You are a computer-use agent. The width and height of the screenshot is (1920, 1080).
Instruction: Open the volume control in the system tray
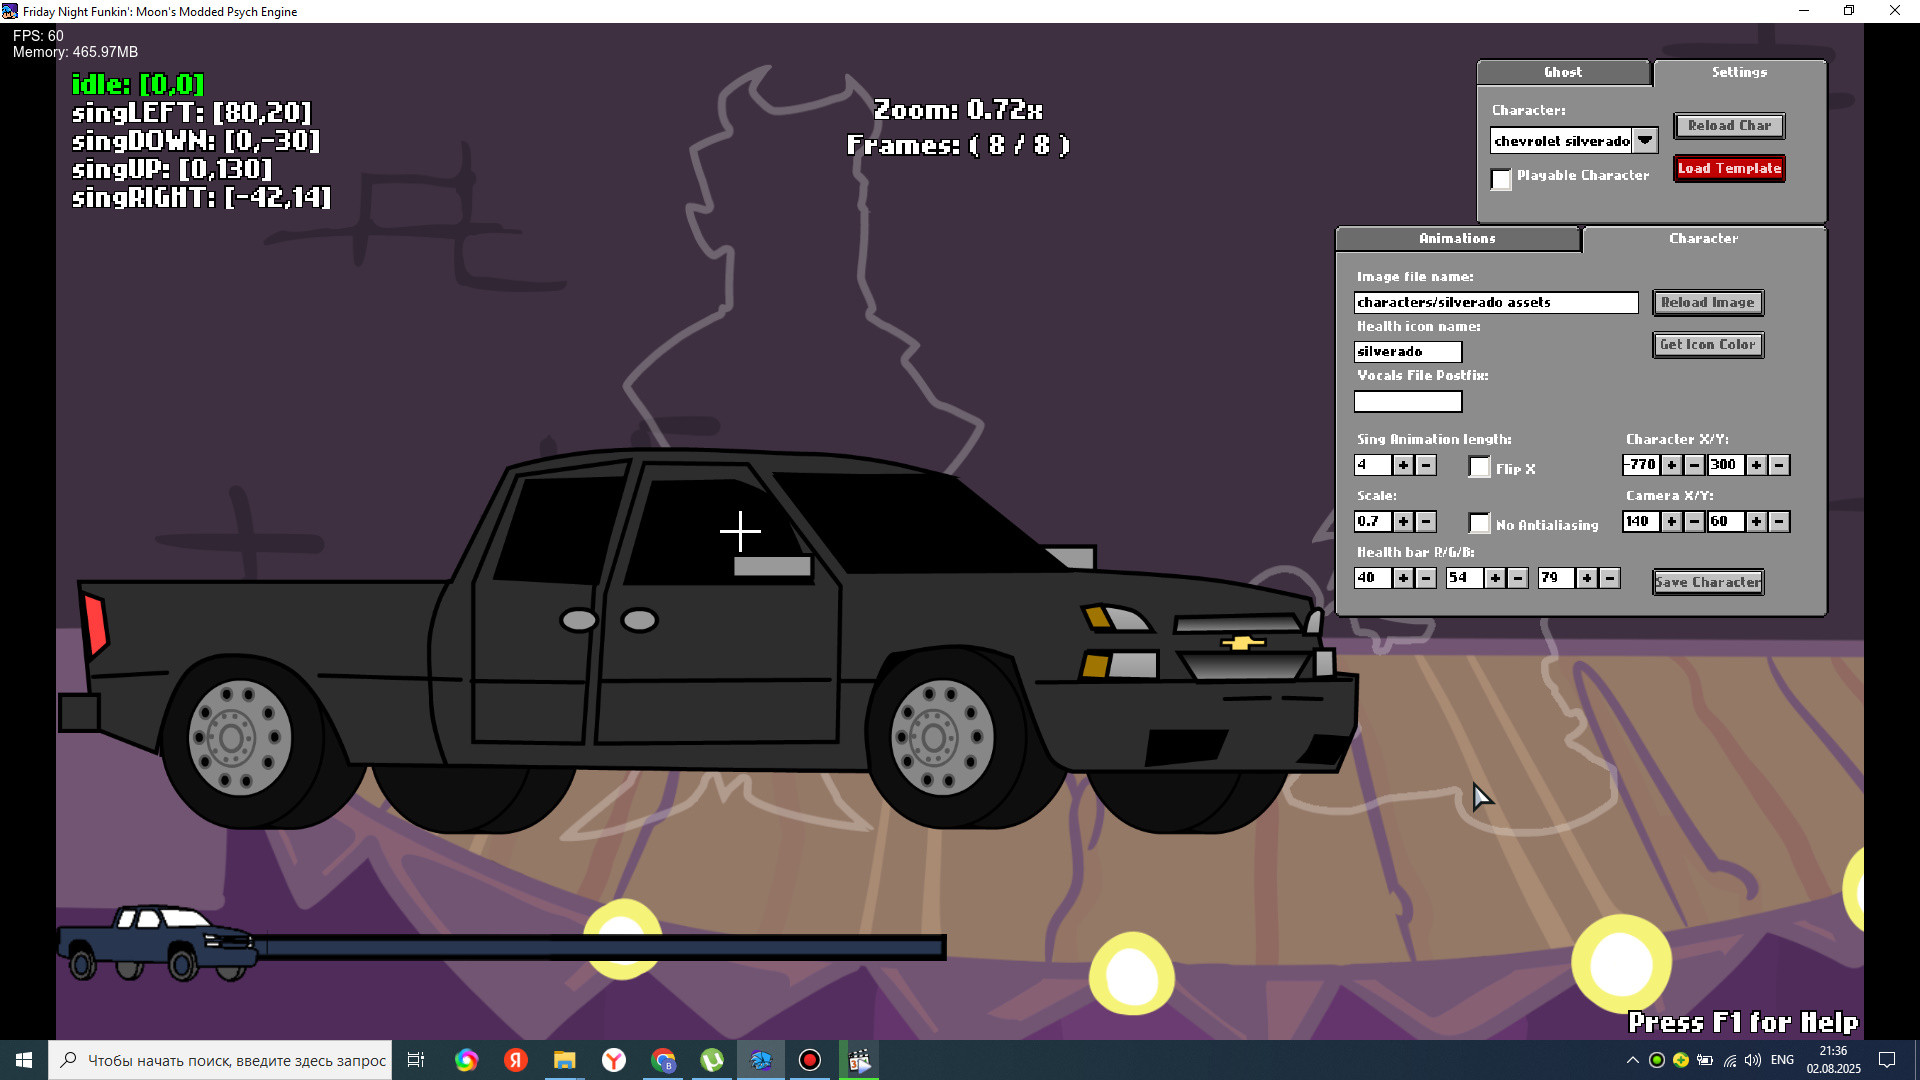1753,1059
